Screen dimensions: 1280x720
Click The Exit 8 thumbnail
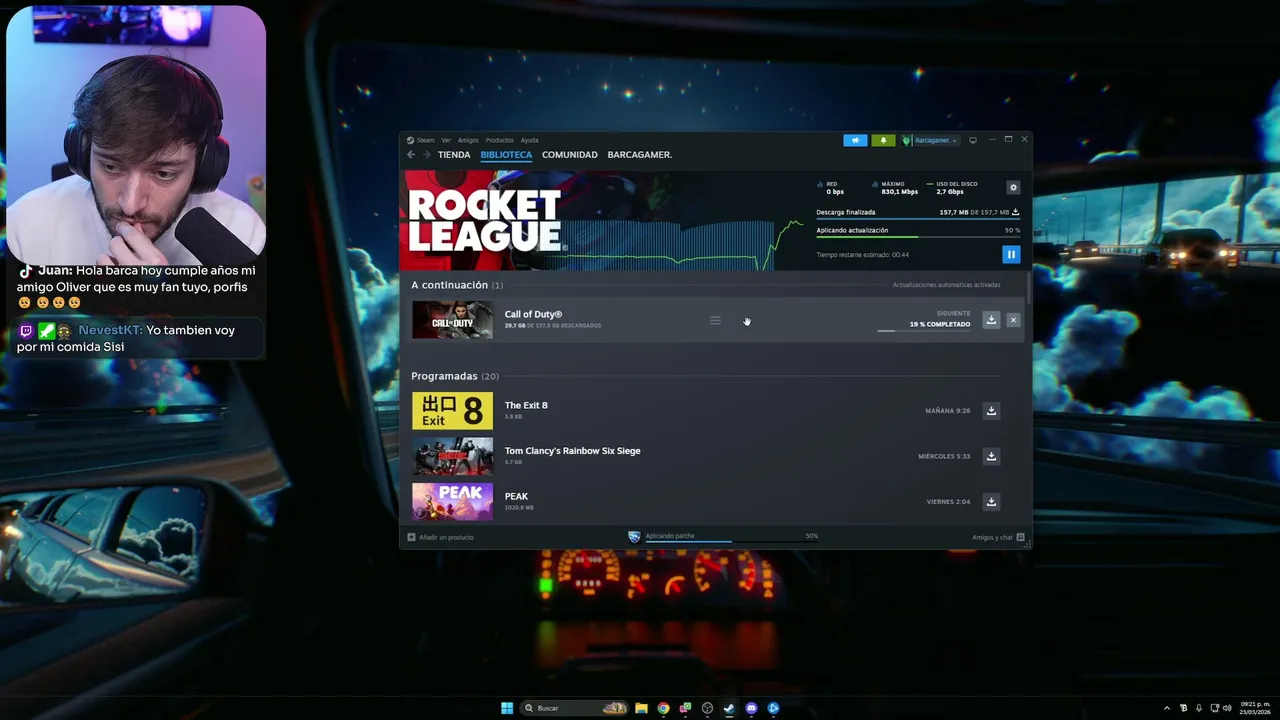(x=452, y=411)
